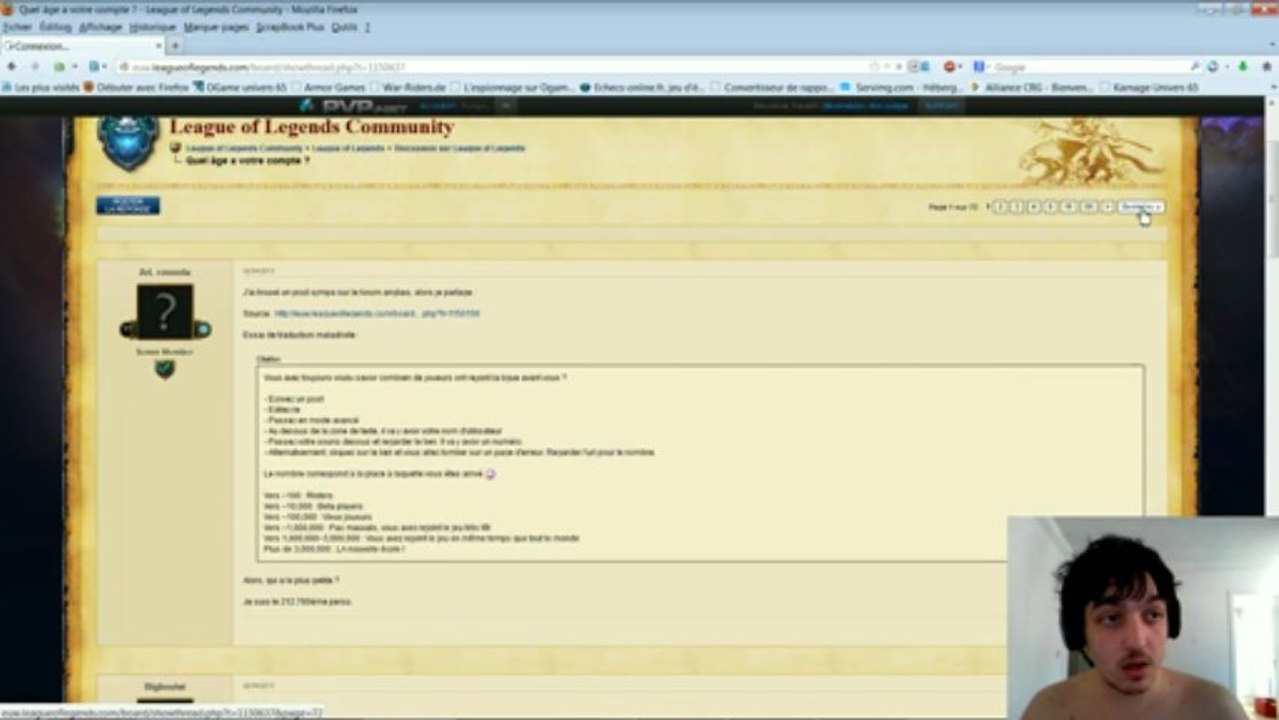Open Armor Games bookmark

pos(328,88)
